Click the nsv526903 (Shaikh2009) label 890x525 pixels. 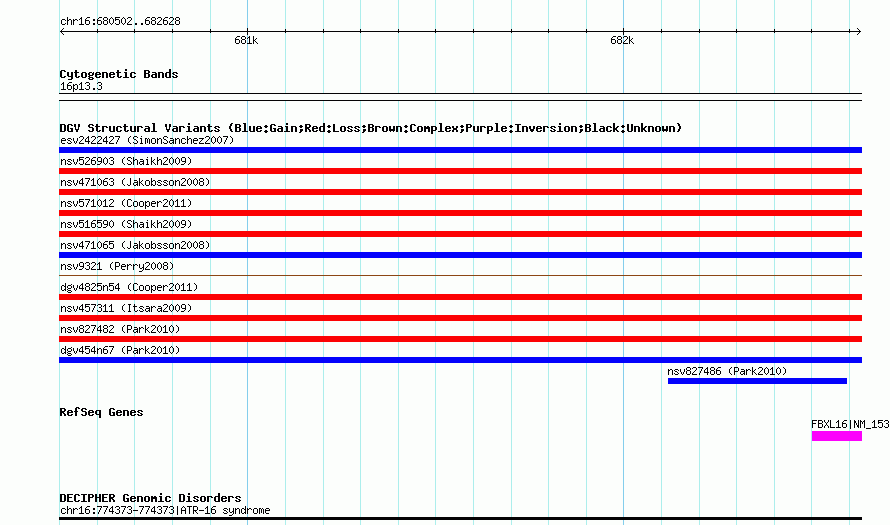tap(126, 161)
